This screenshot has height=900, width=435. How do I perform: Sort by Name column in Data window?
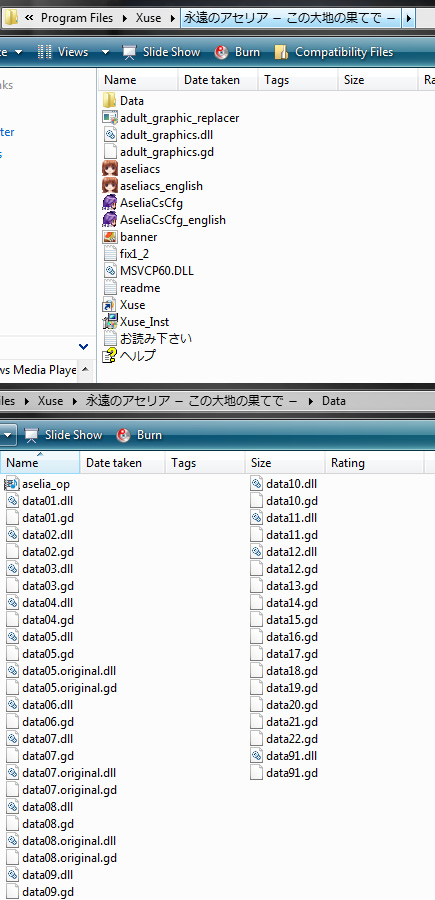click(40, 463)
